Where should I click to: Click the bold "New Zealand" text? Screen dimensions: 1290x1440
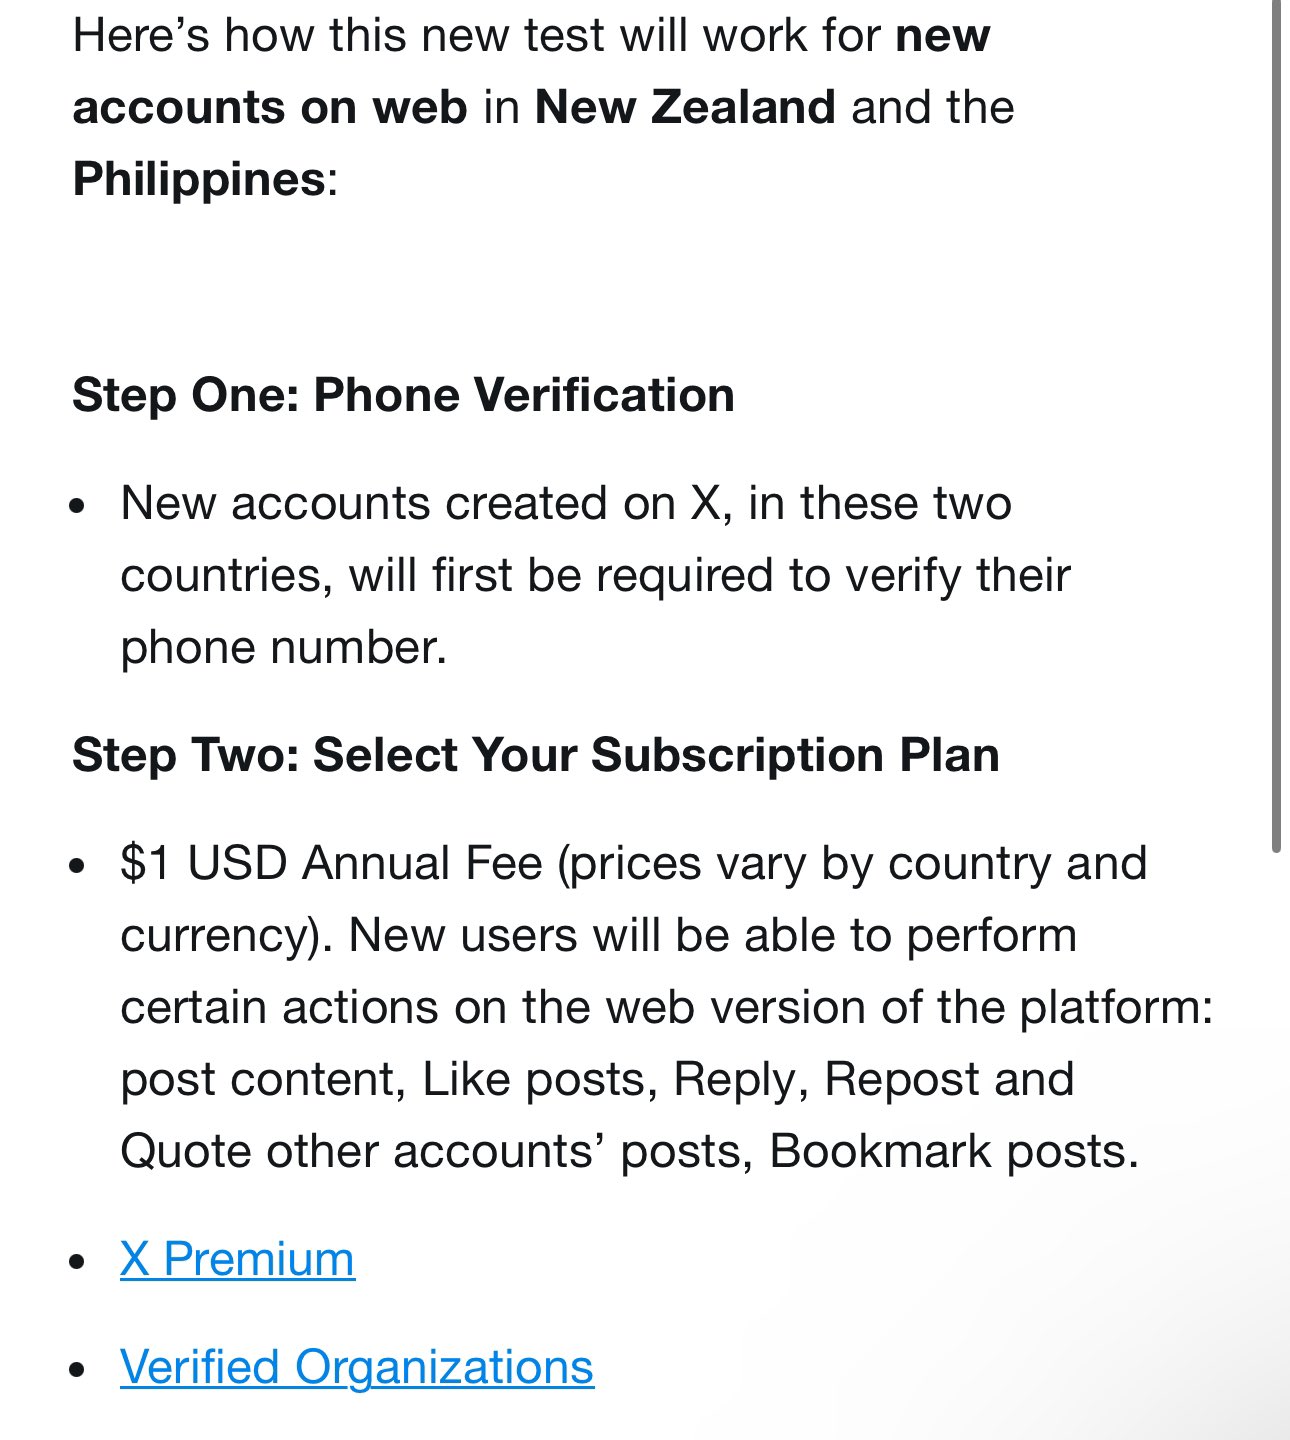point(685,107)
